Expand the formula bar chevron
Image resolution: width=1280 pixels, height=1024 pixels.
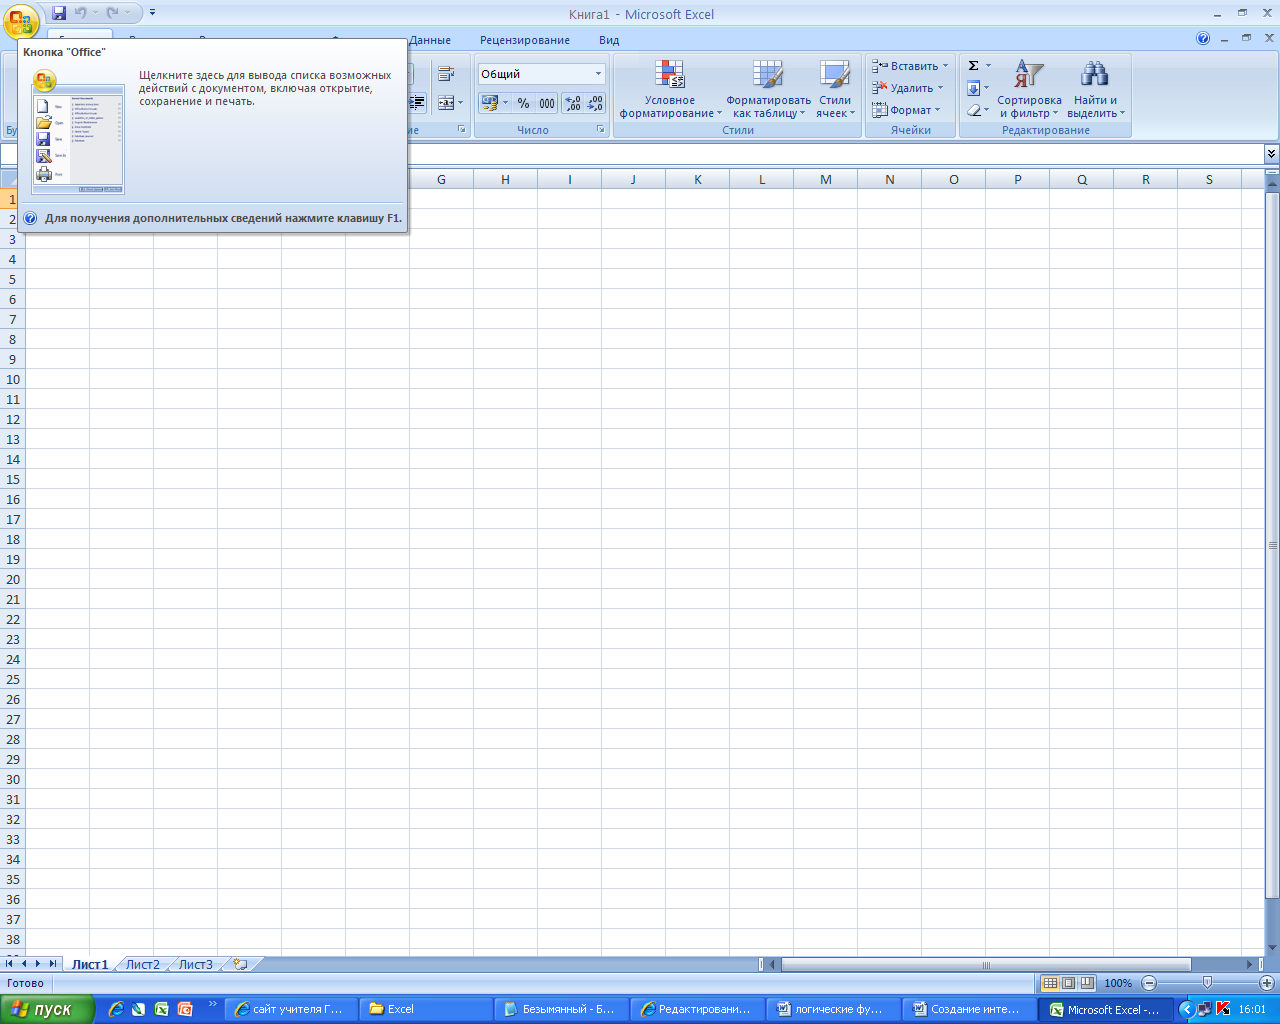(x=1271, y=153)
